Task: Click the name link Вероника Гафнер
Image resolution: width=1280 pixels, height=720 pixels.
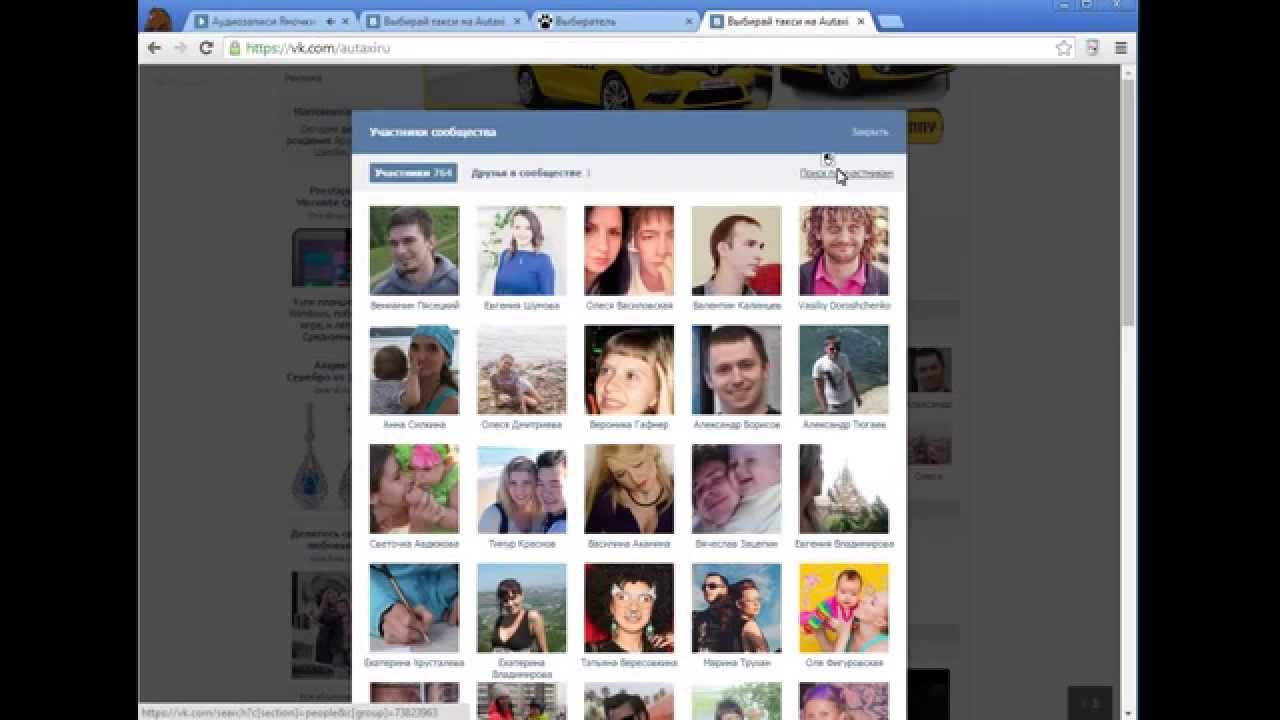Action: (x=629, y=424)
